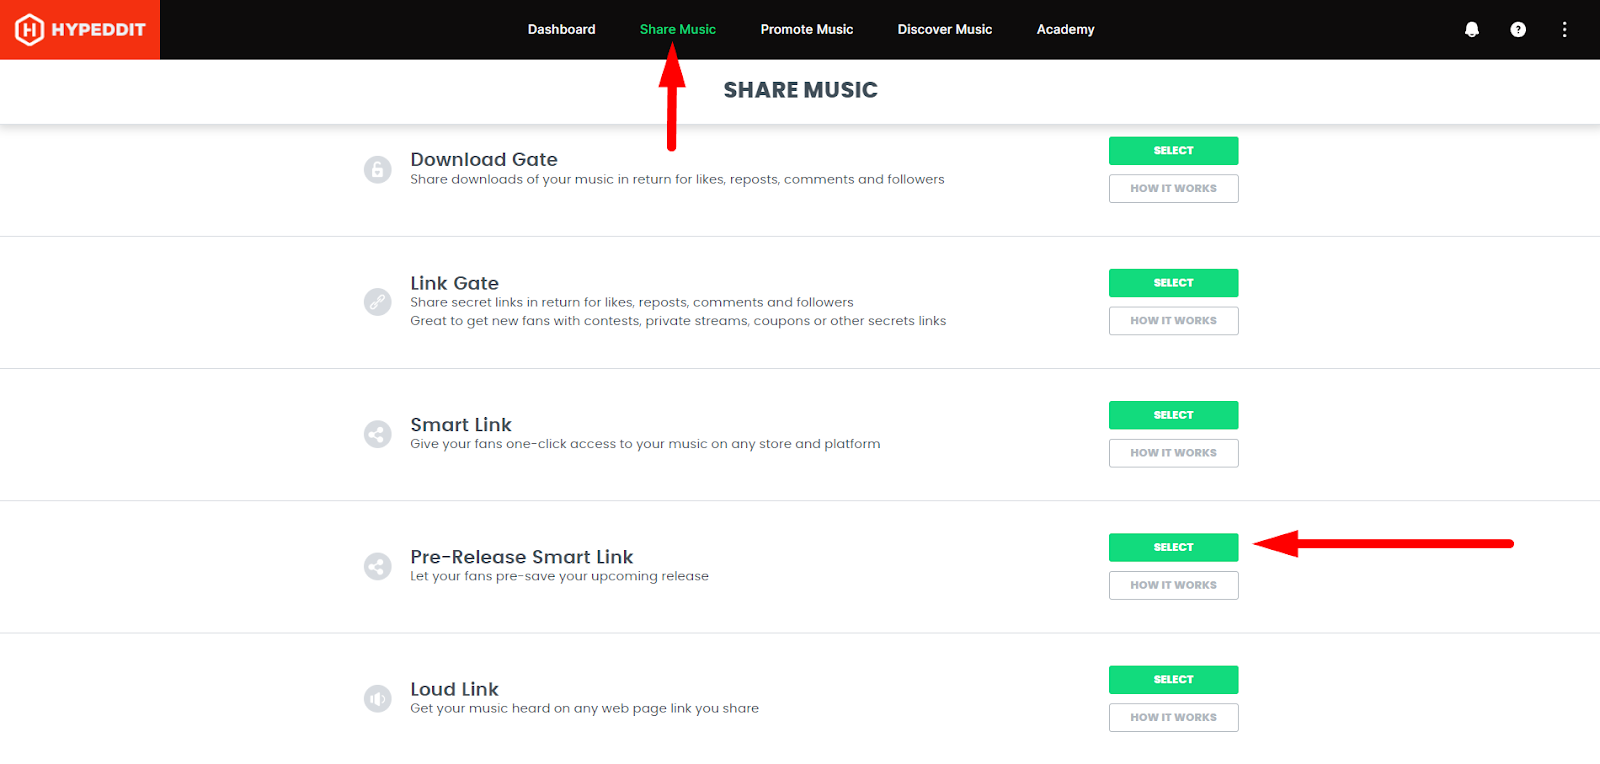Click the Share Music nav item
Image resolution: width=1600 pixels, height=764 pixels.
tap(677, 30)
